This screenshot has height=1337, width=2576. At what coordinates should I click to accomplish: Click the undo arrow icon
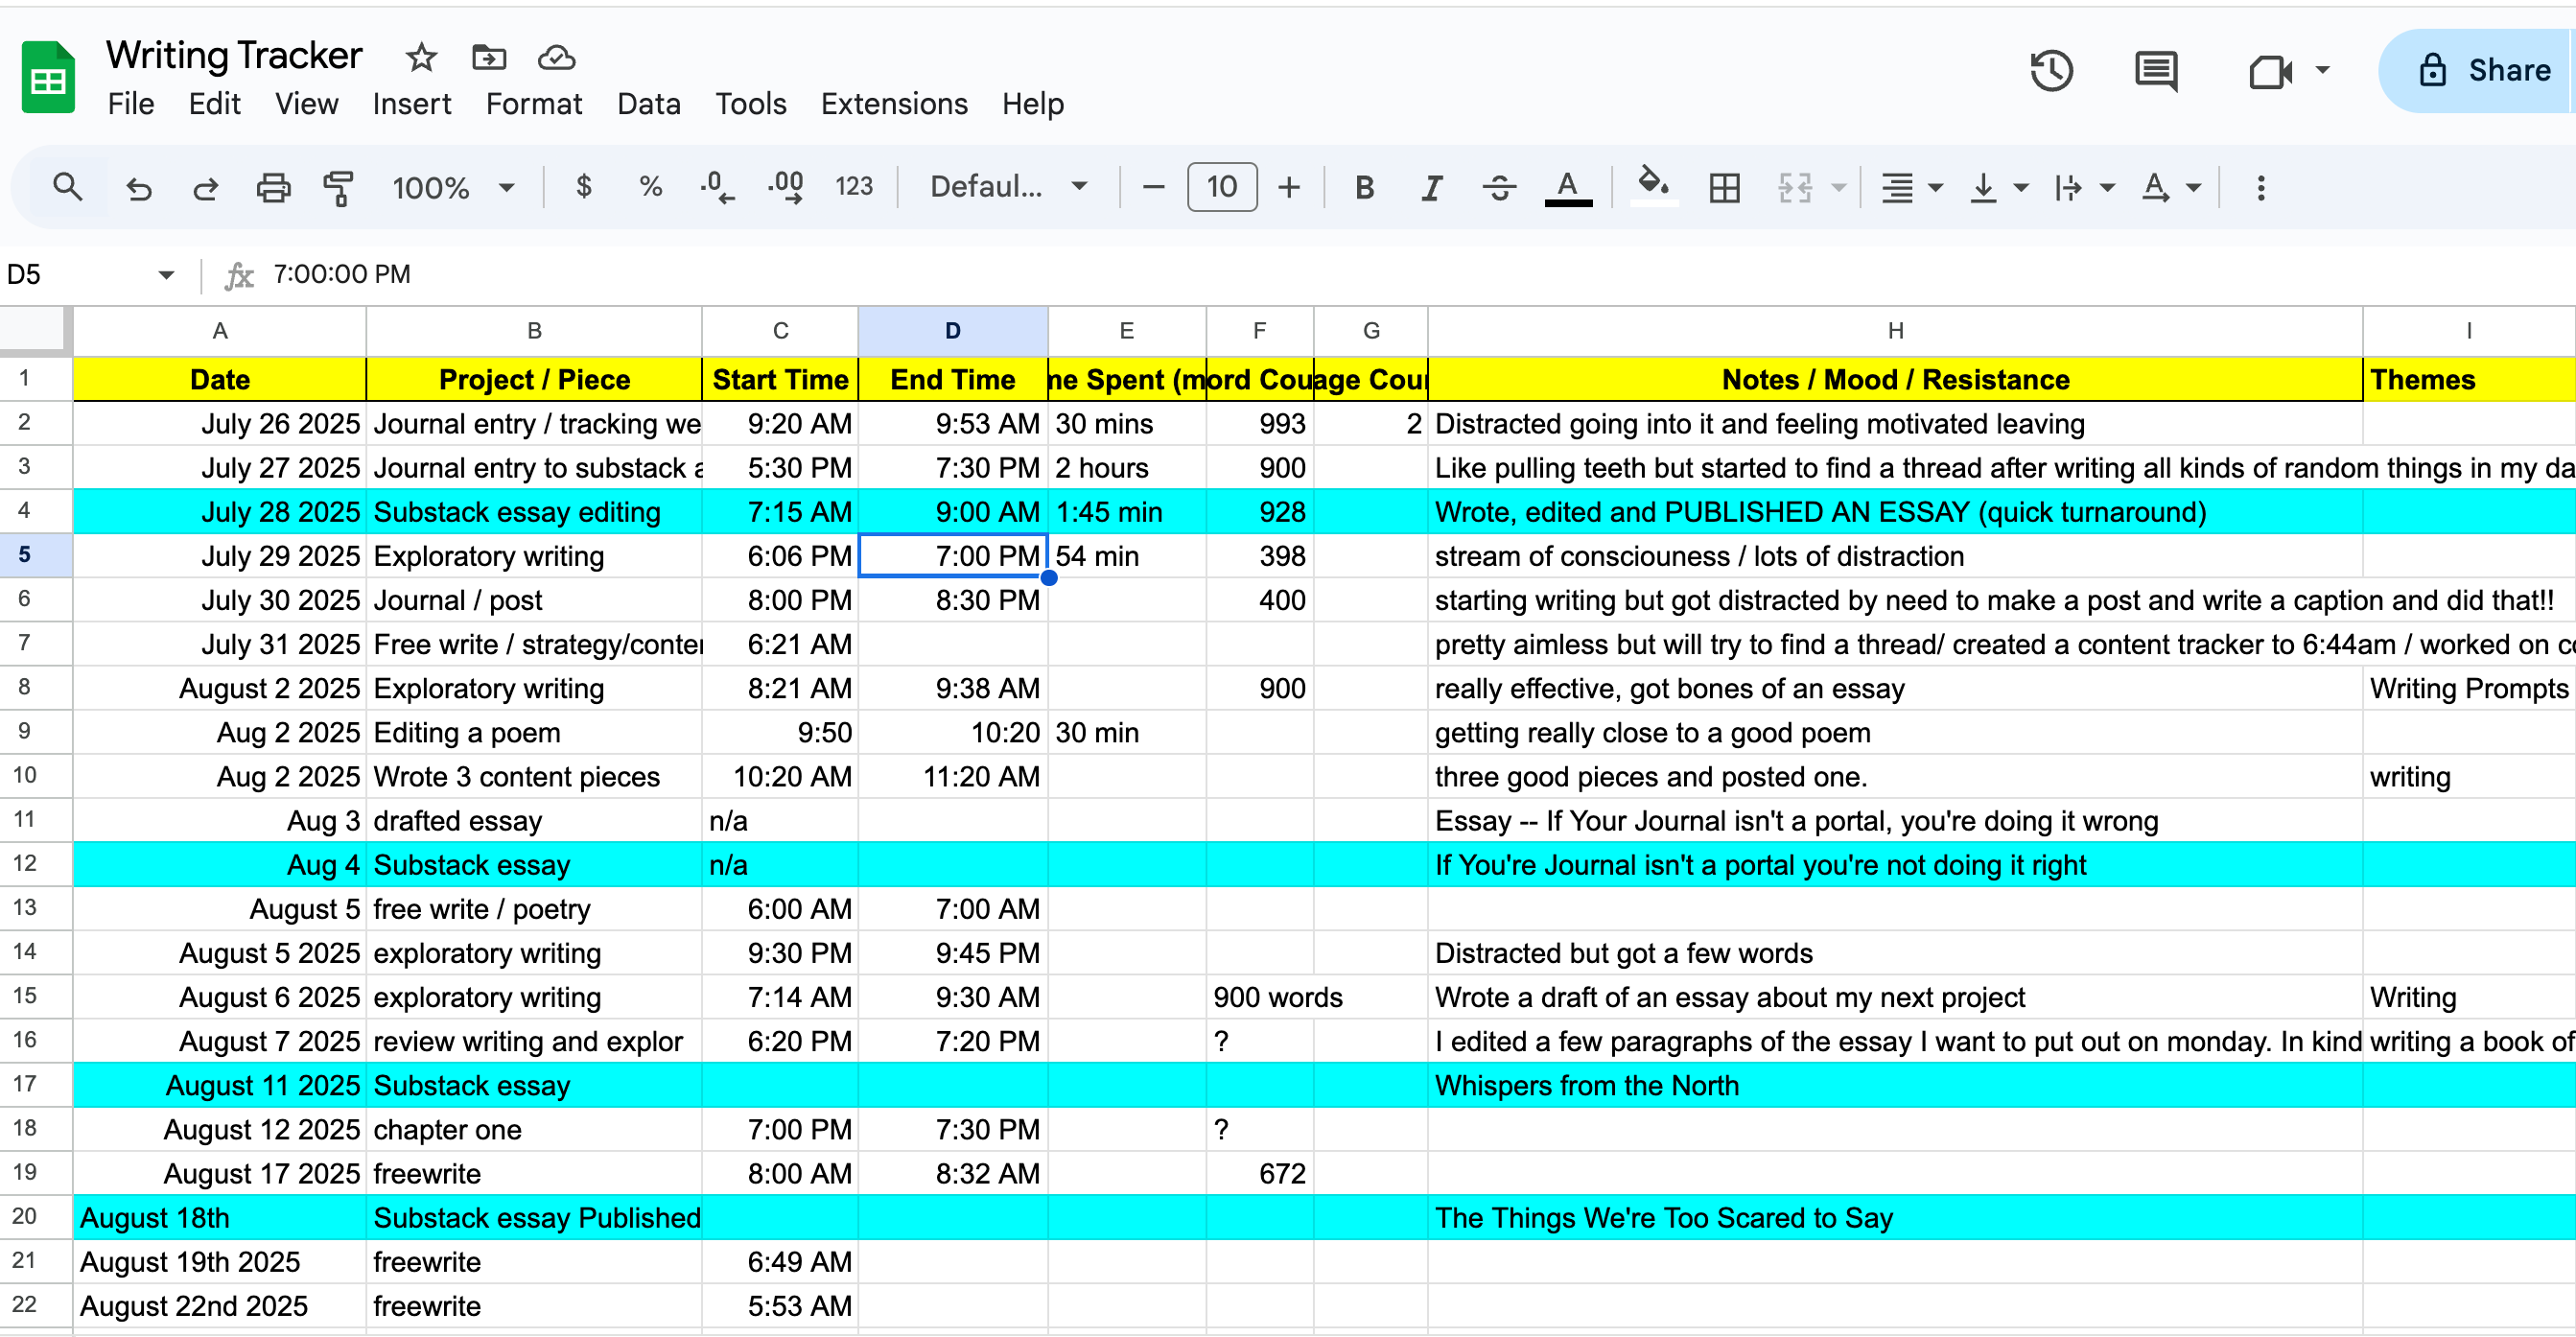pyautogui.click(x=139, y=187)
